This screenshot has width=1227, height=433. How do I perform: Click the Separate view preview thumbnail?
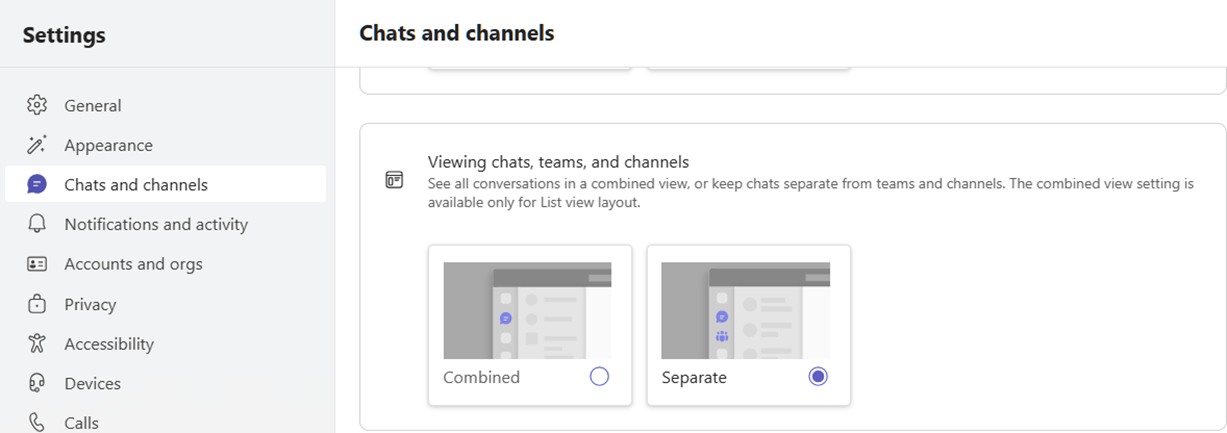[745, 310]
